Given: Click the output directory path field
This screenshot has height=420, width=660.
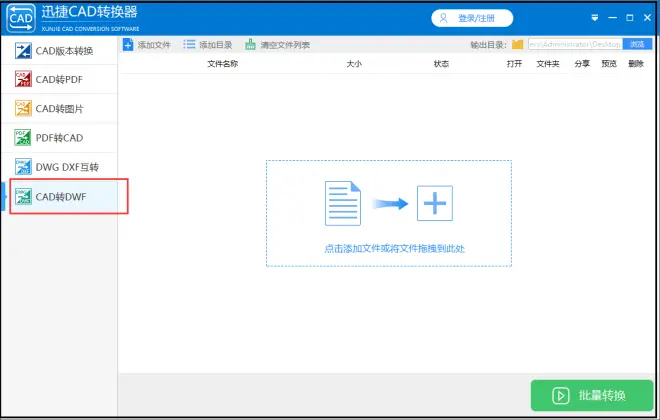Looking at the screenshot, I should (x=575, y=44).
